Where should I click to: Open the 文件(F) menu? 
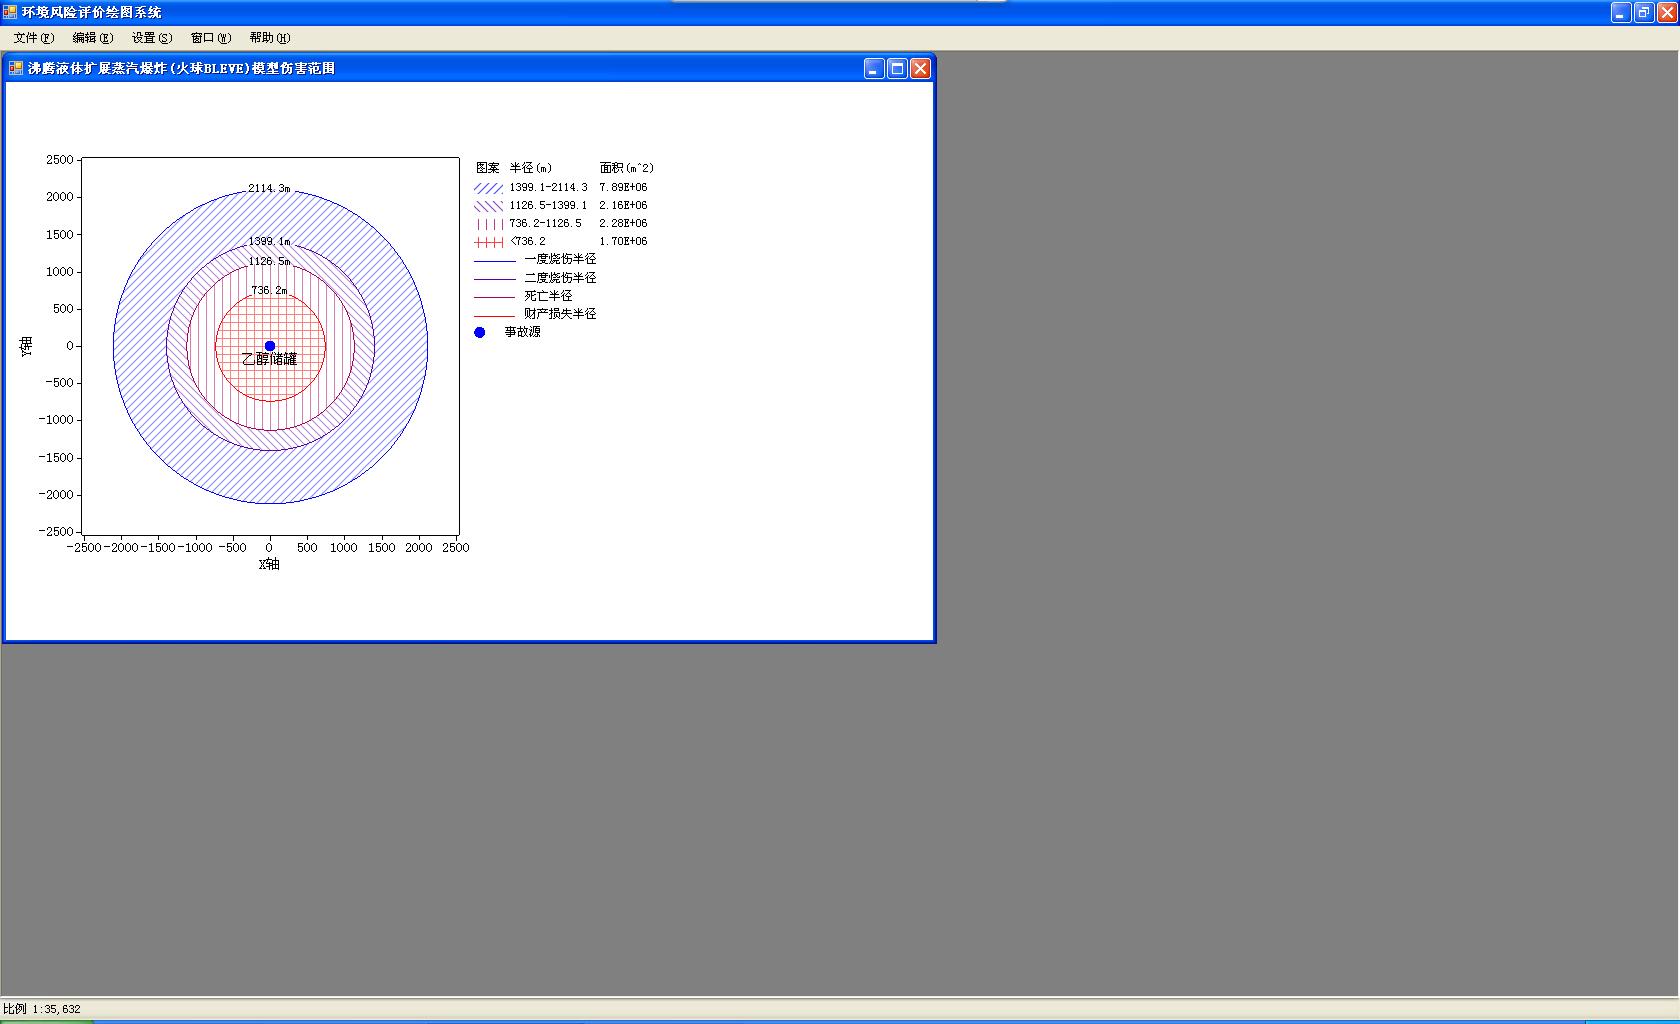coord(34,38)
